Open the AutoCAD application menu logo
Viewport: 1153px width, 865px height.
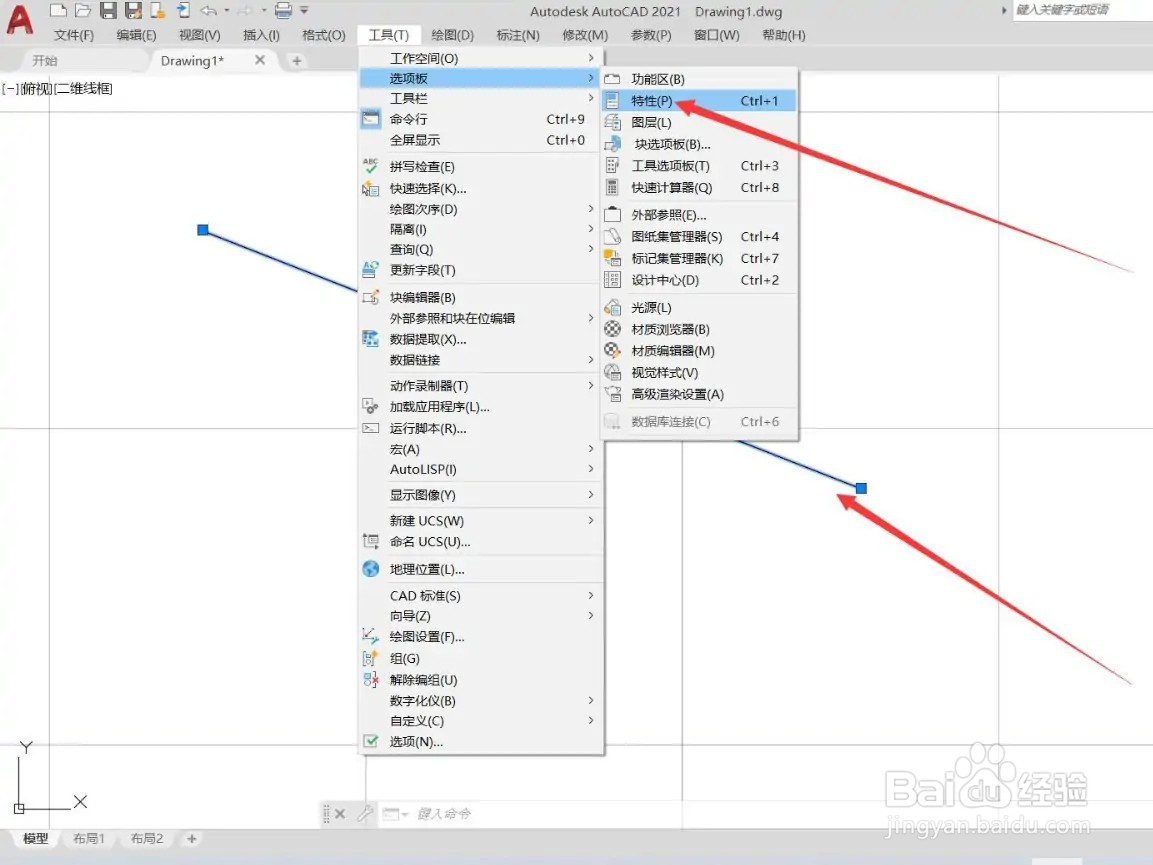[20, 20]
